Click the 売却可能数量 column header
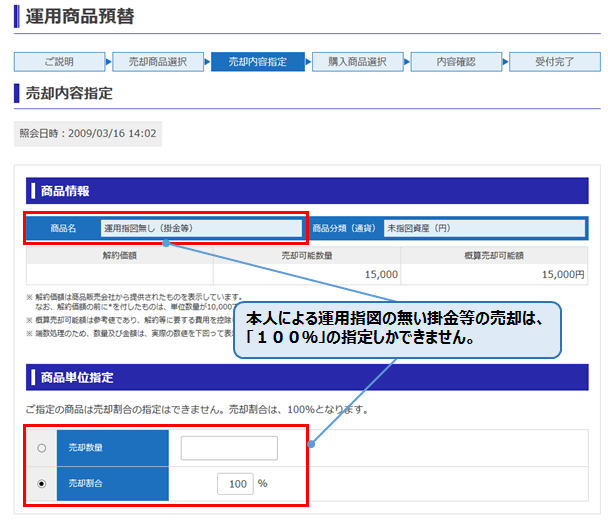 pyautogui.click(x=307, y=256)
